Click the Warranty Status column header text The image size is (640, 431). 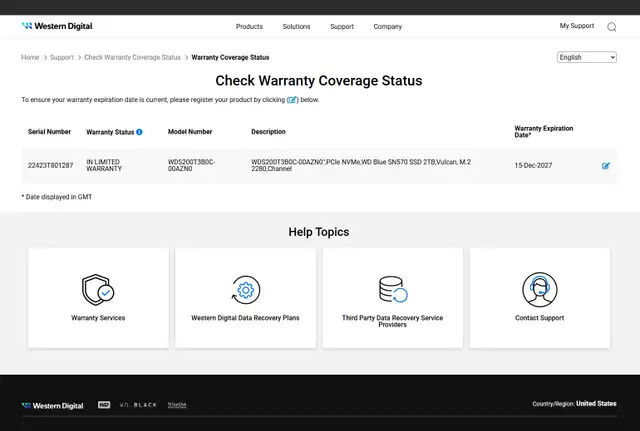coord(110,132)
